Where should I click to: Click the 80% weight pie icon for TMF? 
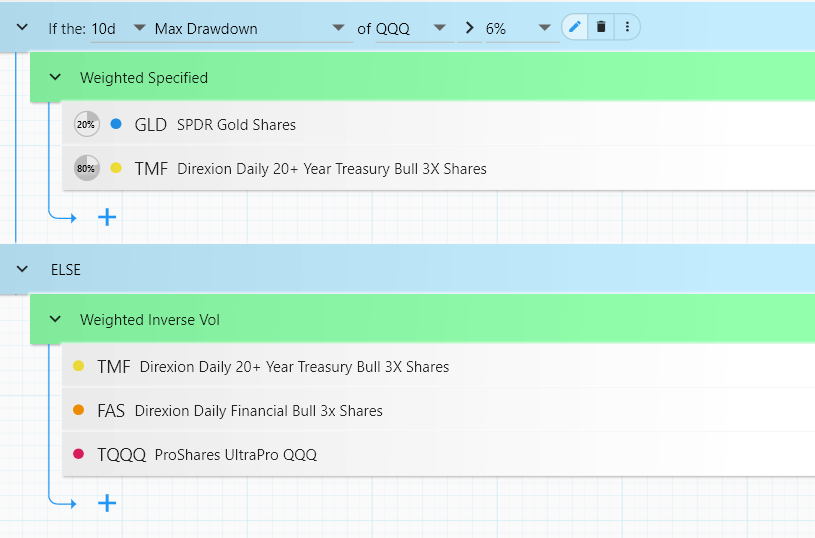(x=86, y=168)
